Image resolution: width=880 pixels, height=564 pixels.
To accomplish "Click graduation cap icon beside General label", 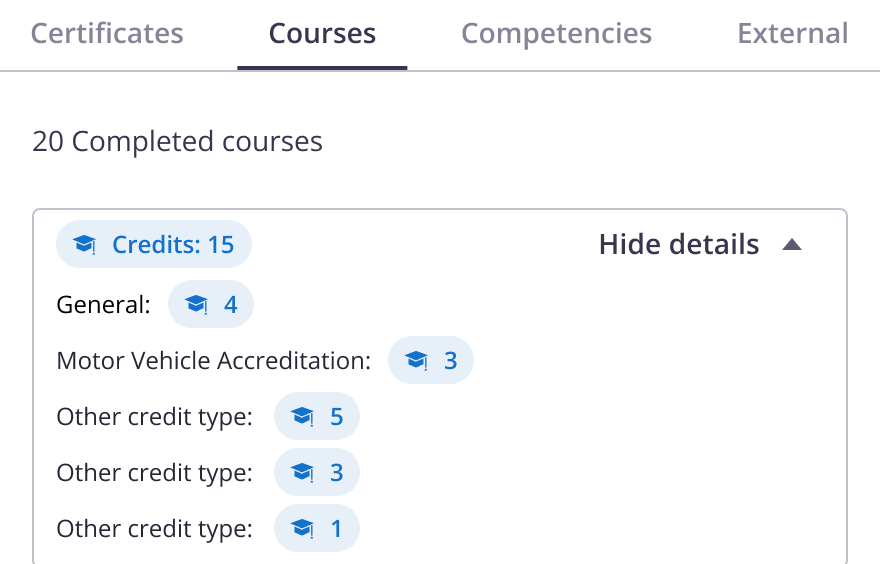I will pyautogui.click(x=197, y=305).
